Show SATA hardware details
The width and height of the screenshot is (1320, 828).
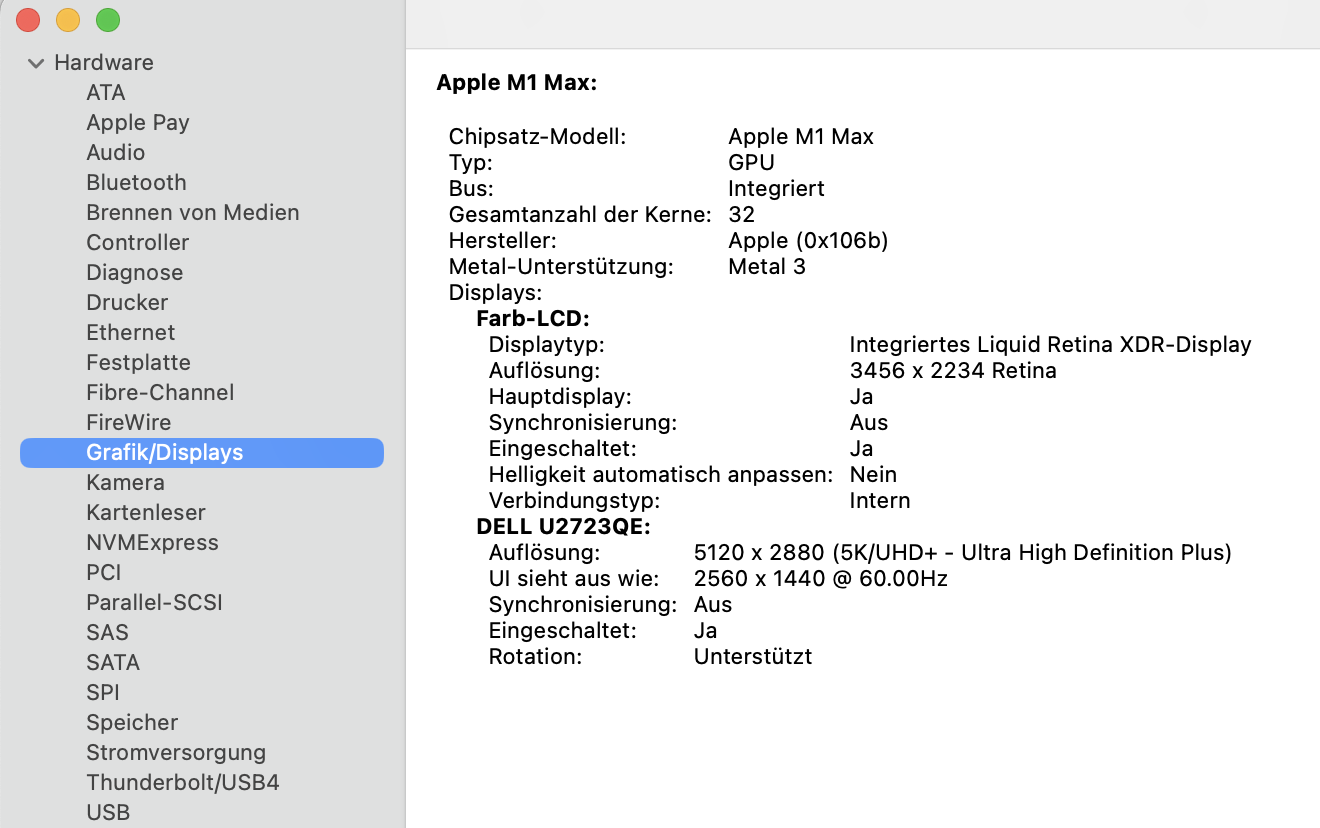(113, 663)
